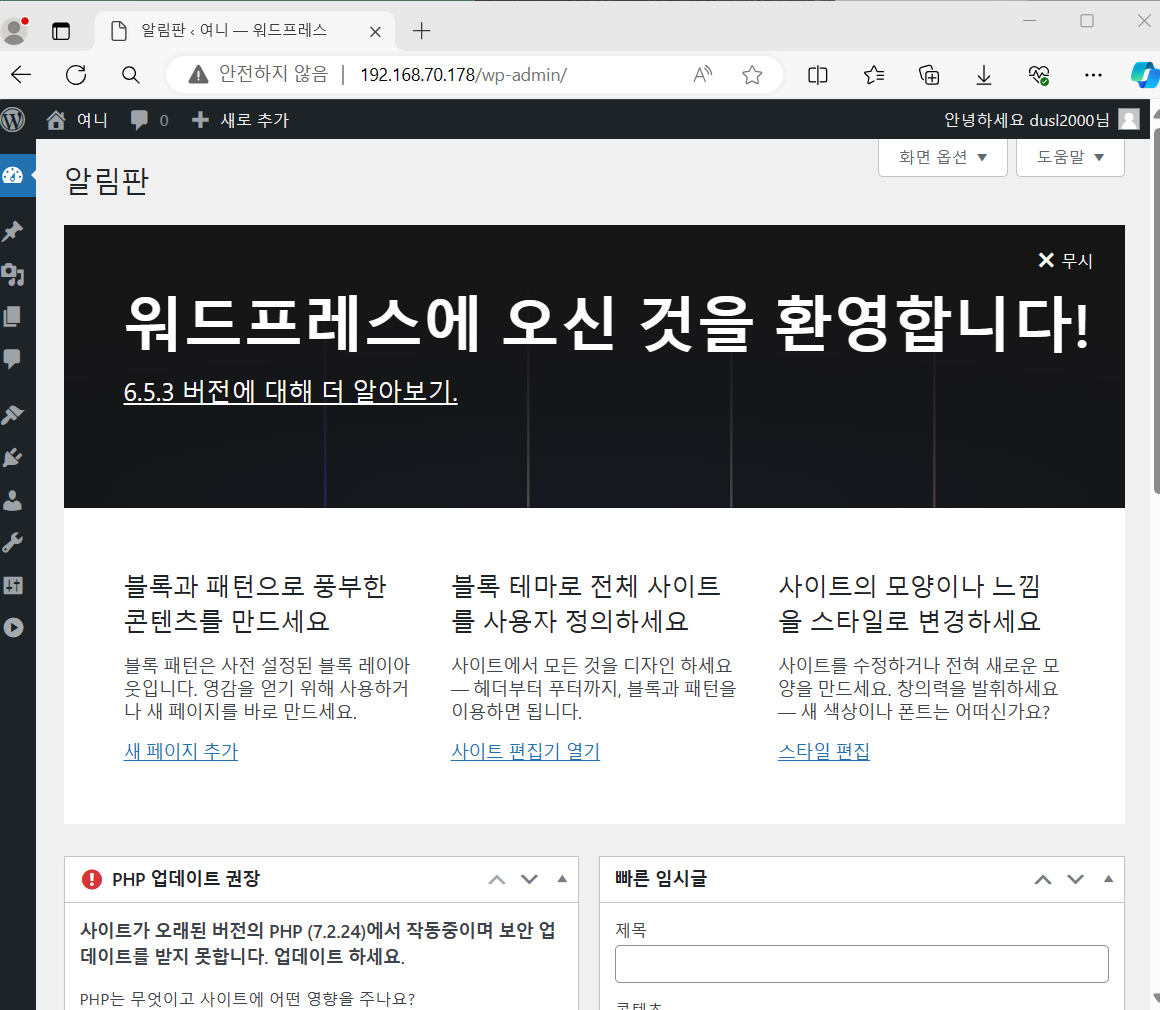Click 스타일 편집 link

(824, 751)
